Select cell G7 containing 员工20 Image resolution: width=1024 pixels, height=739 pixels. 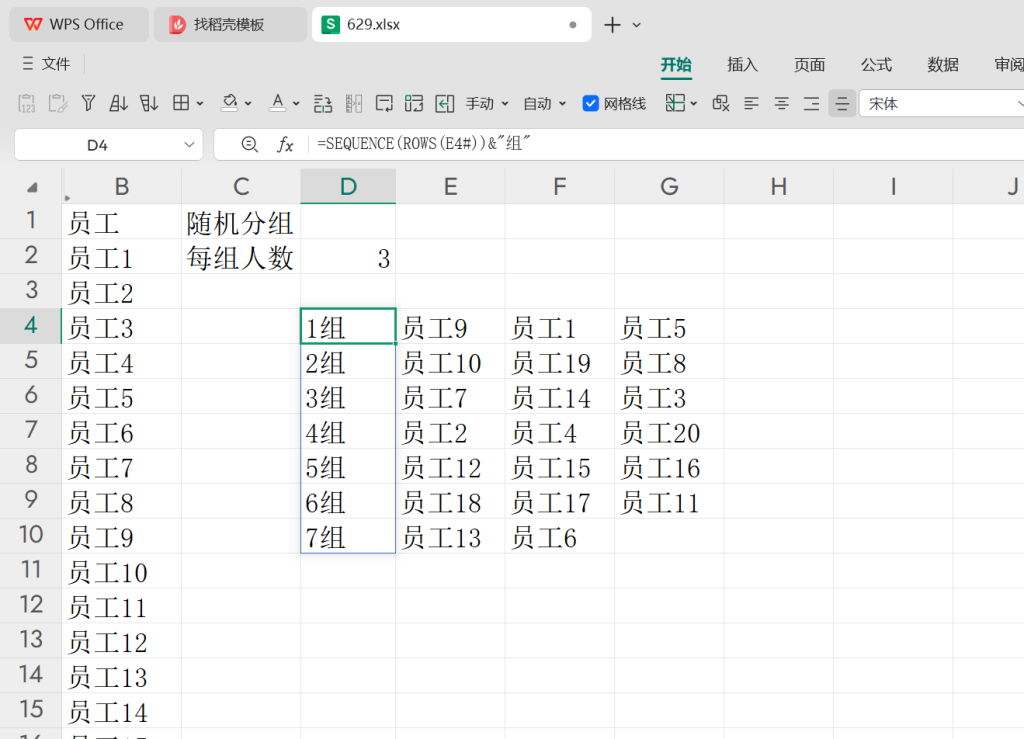669,432
